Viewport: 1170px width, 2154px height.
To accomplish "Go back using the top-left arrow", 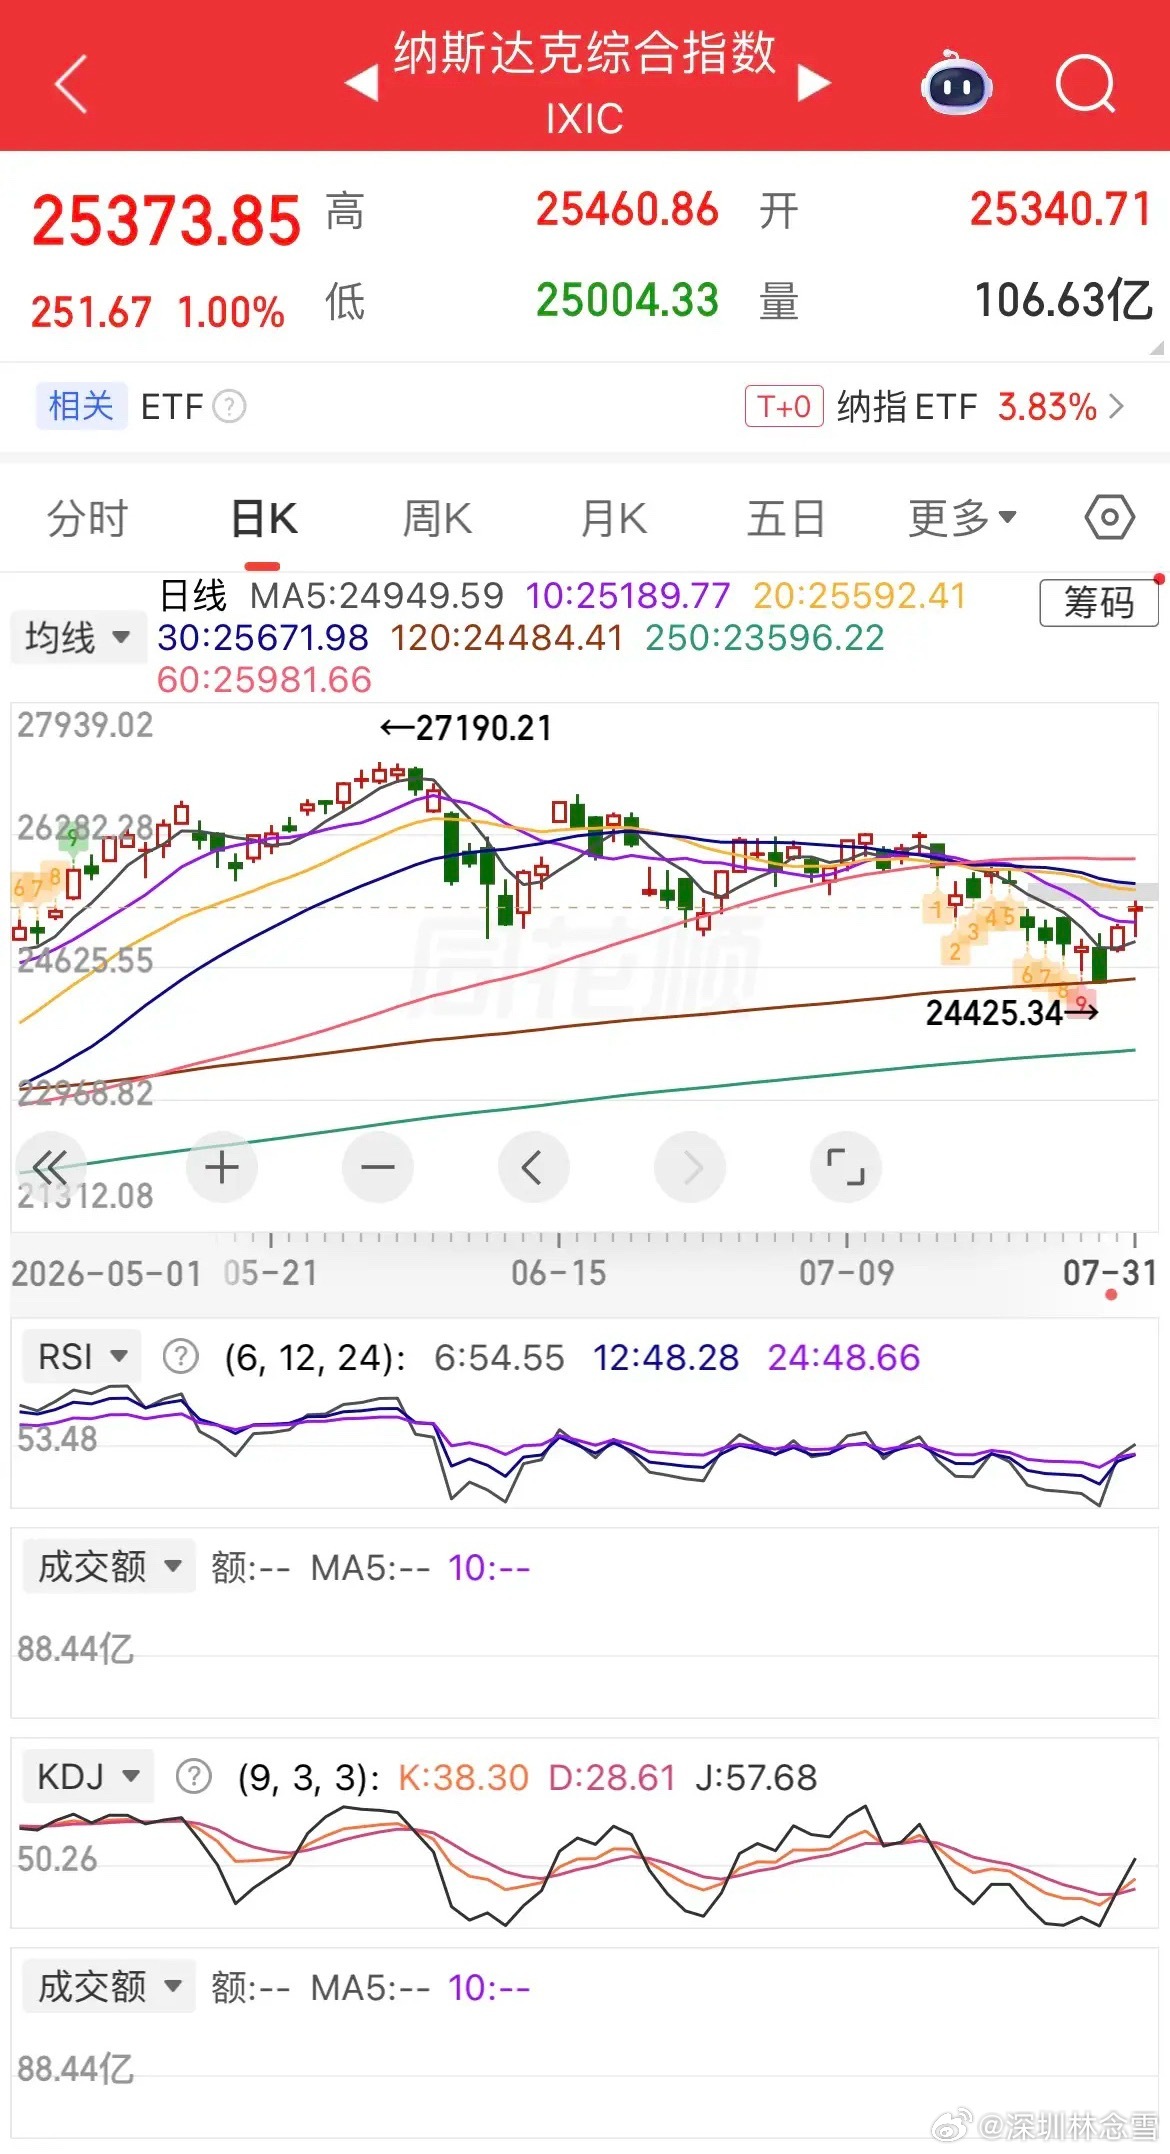I will [71, 84].
